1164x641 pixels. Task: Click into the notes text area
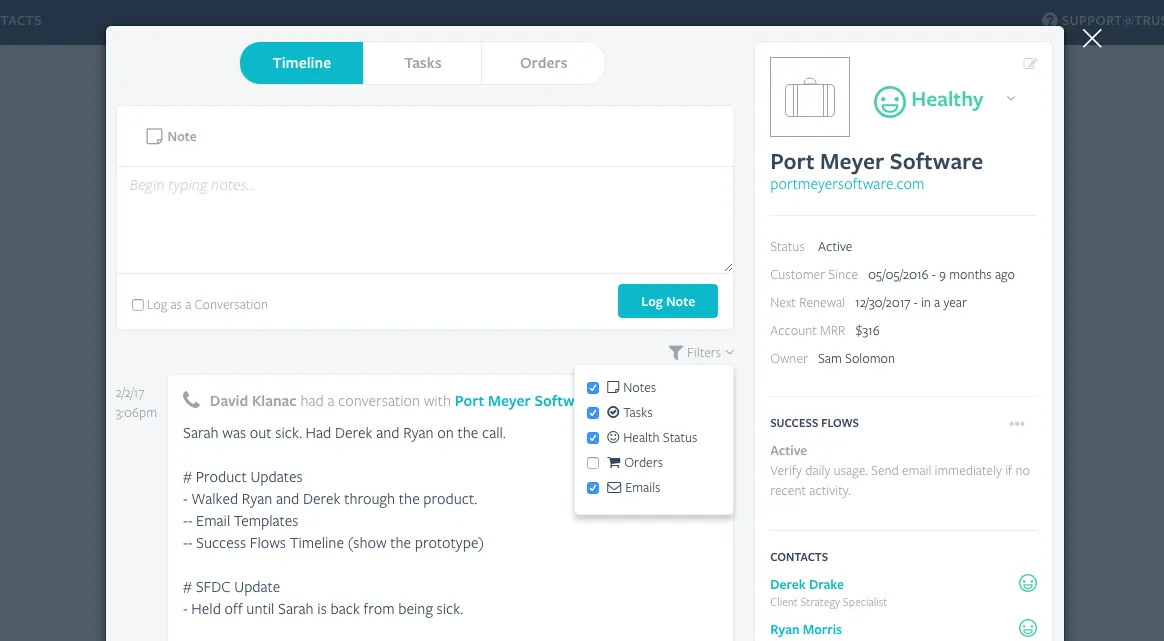tap(425, 220)
